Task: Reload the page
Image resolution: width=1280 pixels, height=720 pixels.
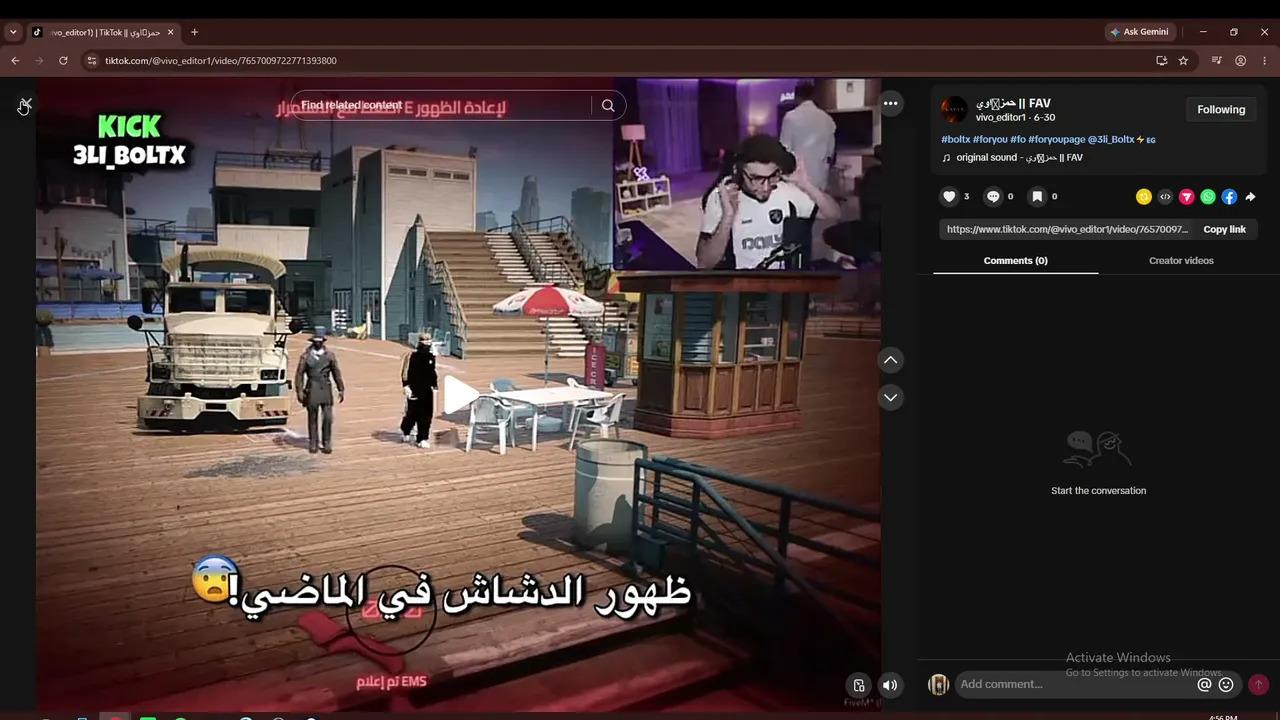Action: [63, 61]
